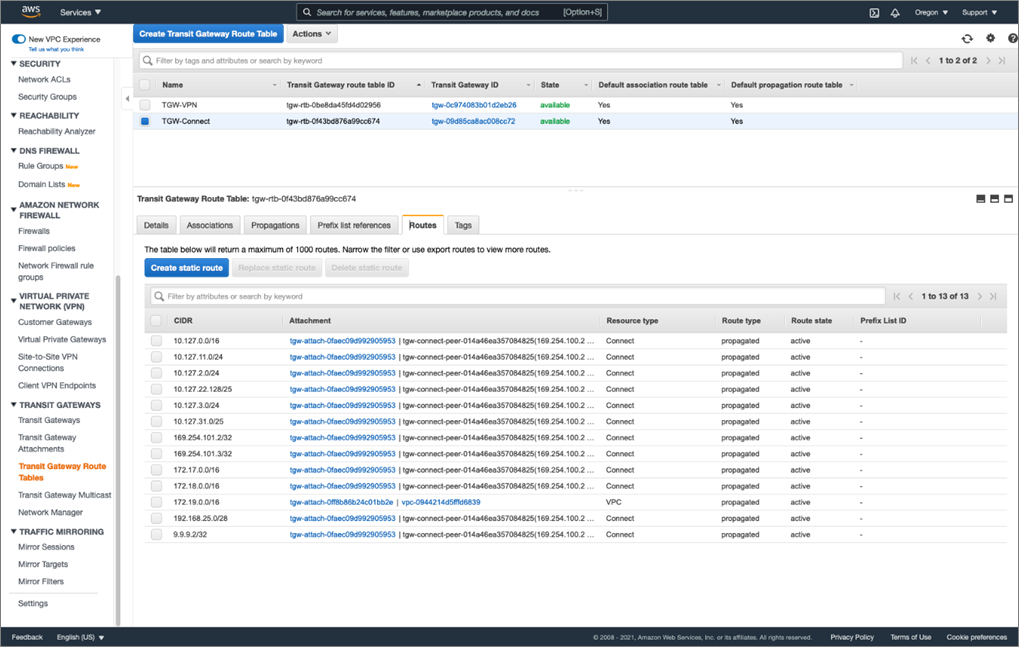Click the Feedback link in footer

coord(27,637)
